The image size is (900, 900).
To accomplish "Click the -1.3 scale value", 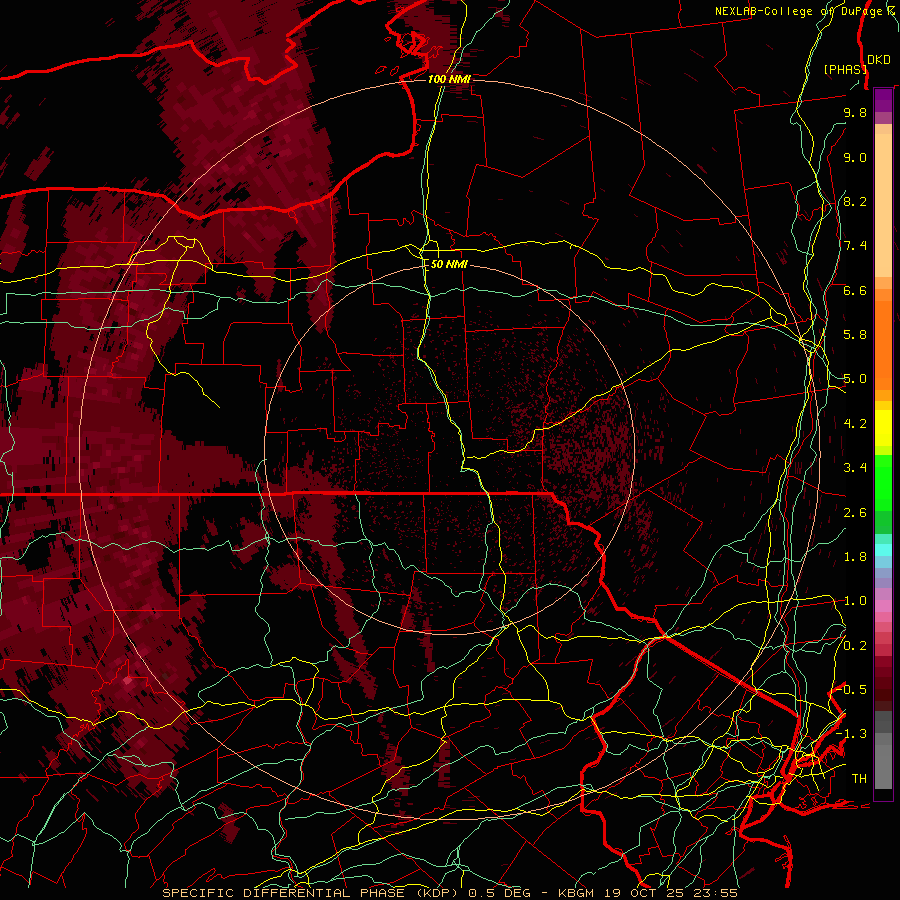I will [x=852, y=734].
